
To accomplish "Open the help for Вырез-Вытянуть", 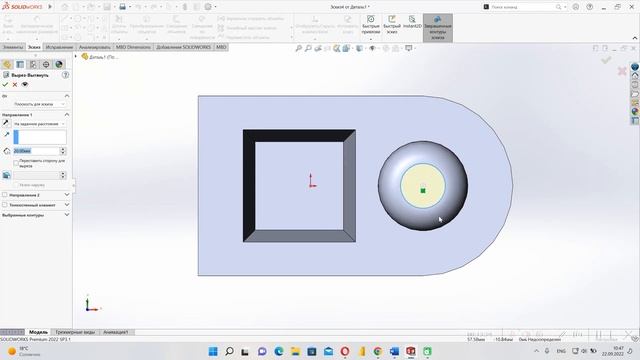I will coord(65,75).
